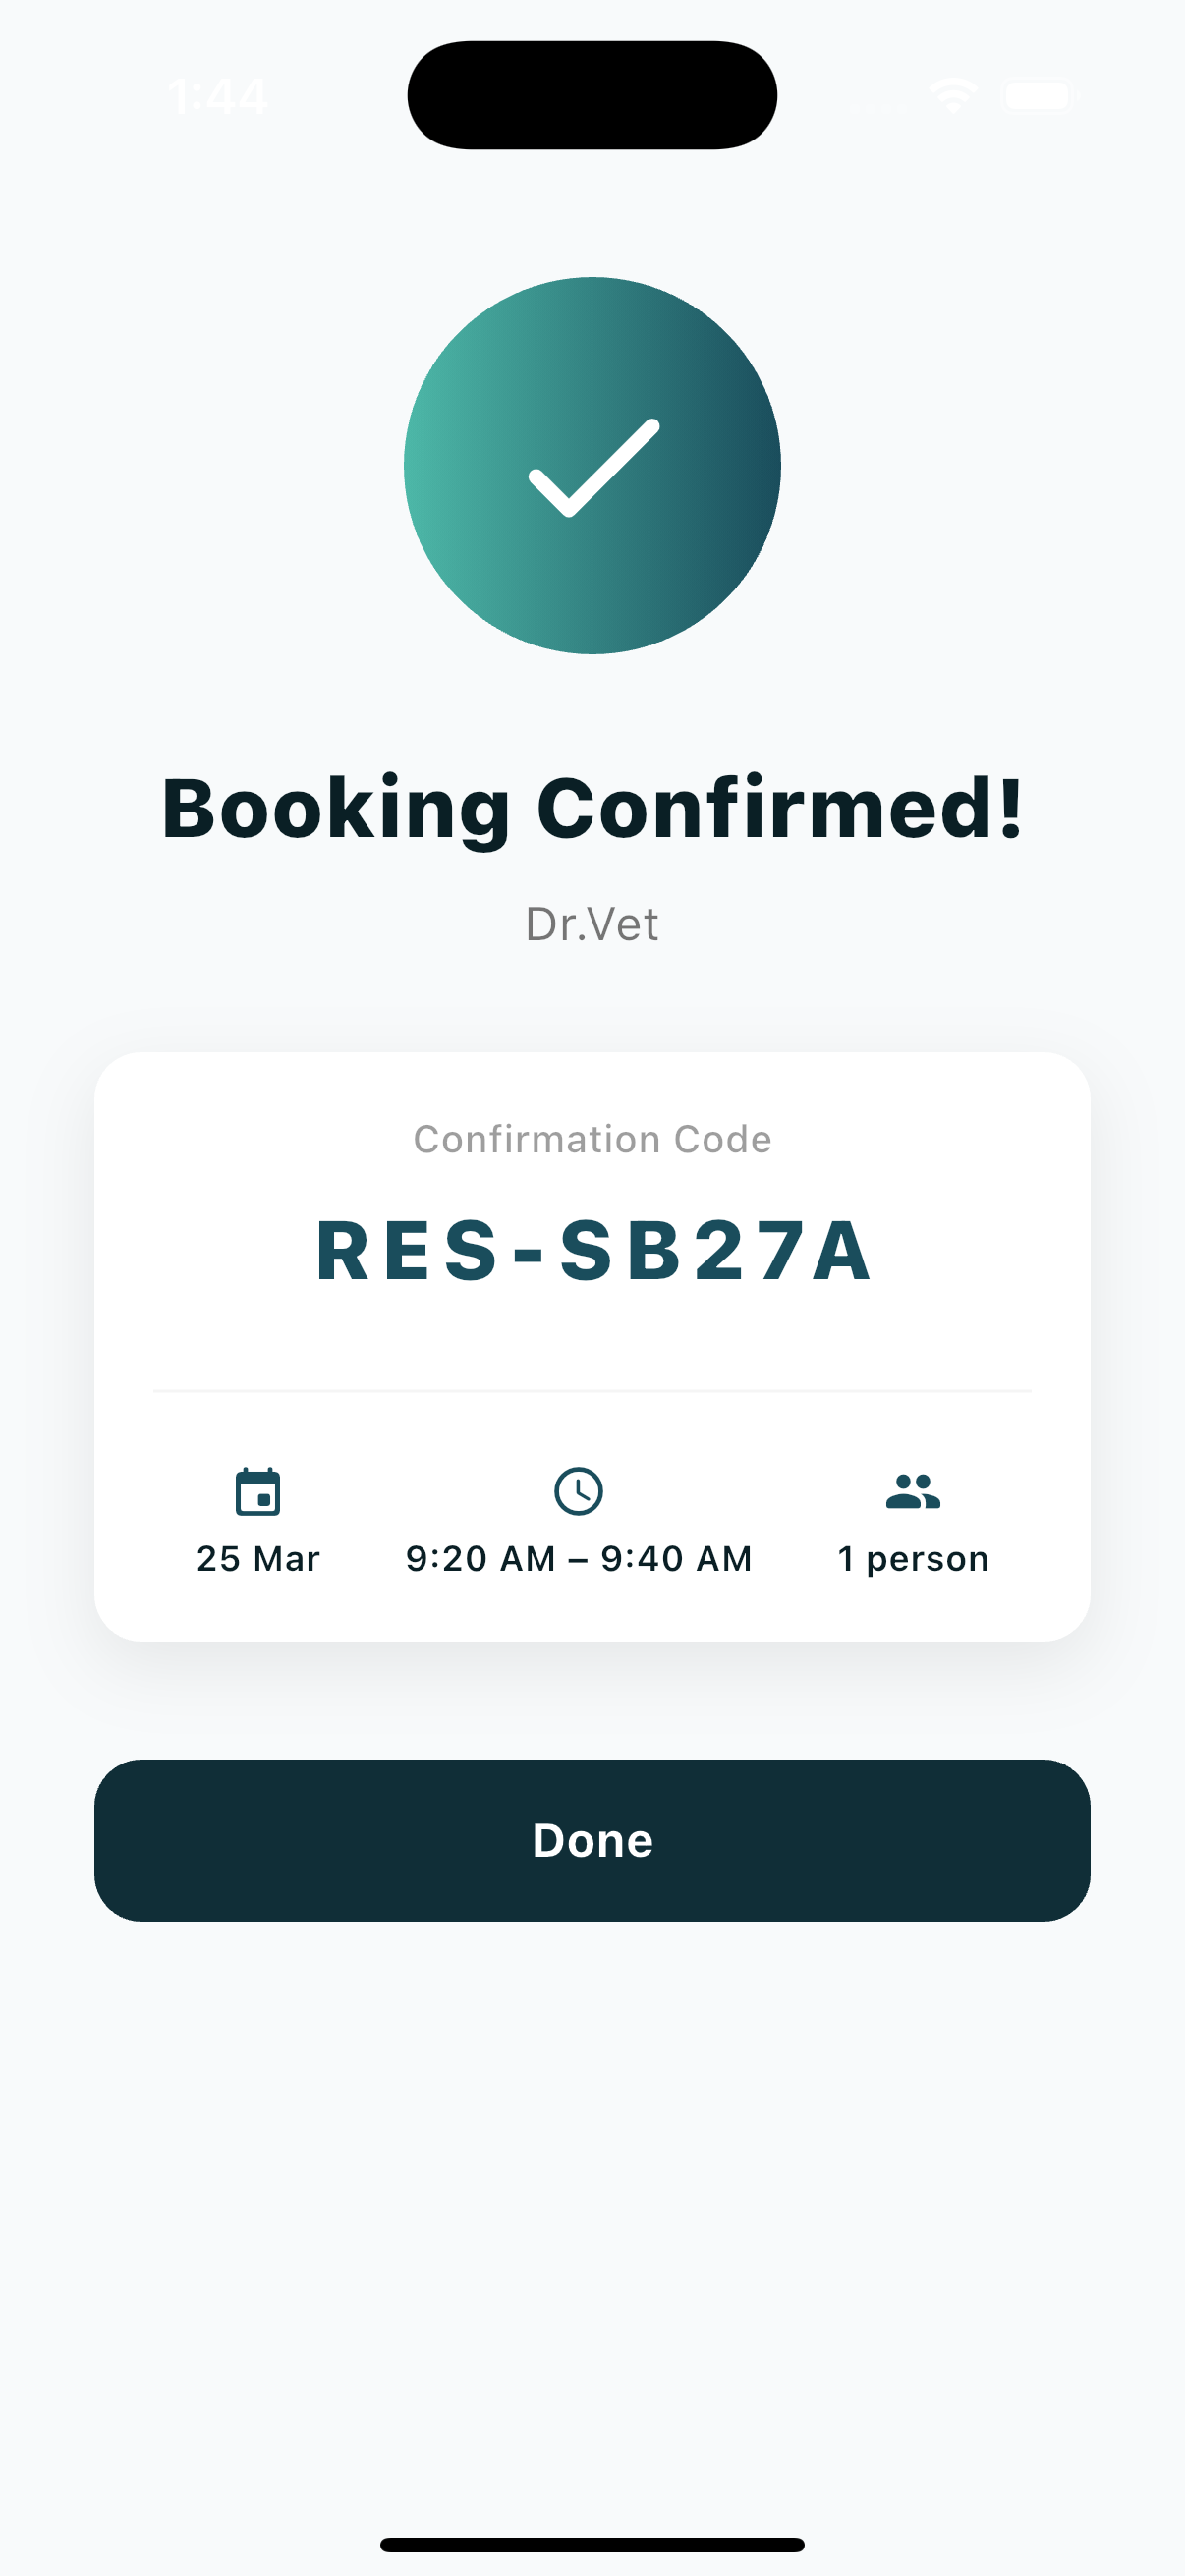Tap the 9:20 AM – 9:40 AM time slot
The width and height of the screenshot is (1185, 2576).
tap(578, 1559)
